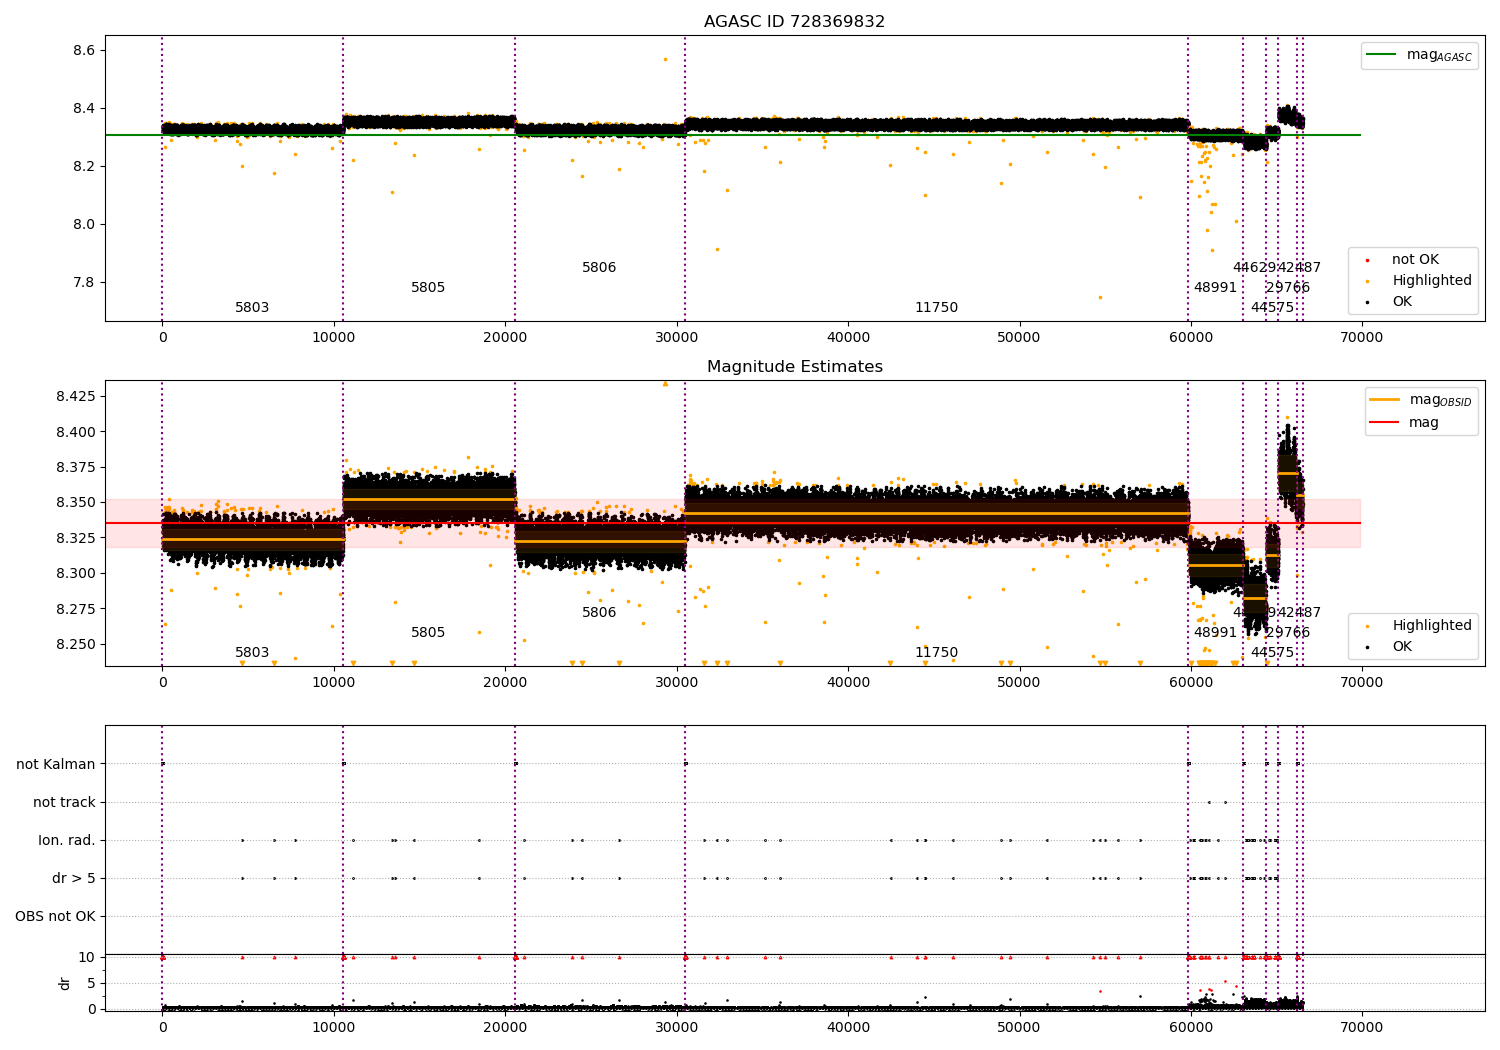Click the green line sample in top legend

pos(1382,55)
